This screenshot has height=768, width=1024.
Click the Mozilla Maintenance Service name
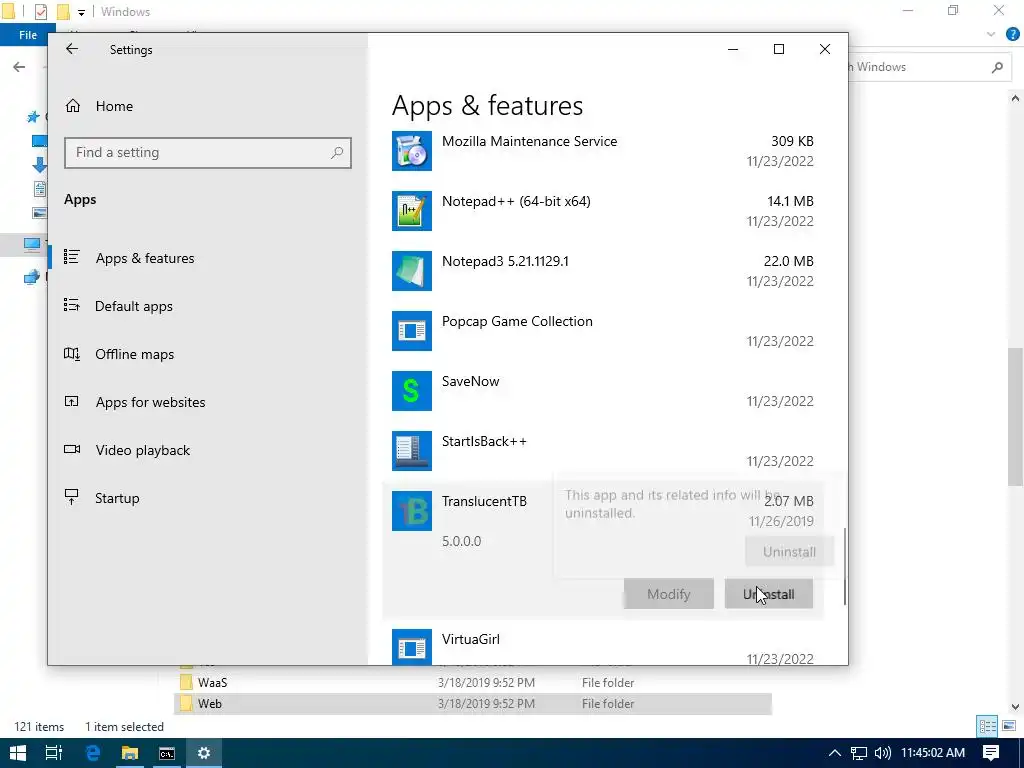pos(529,141)
